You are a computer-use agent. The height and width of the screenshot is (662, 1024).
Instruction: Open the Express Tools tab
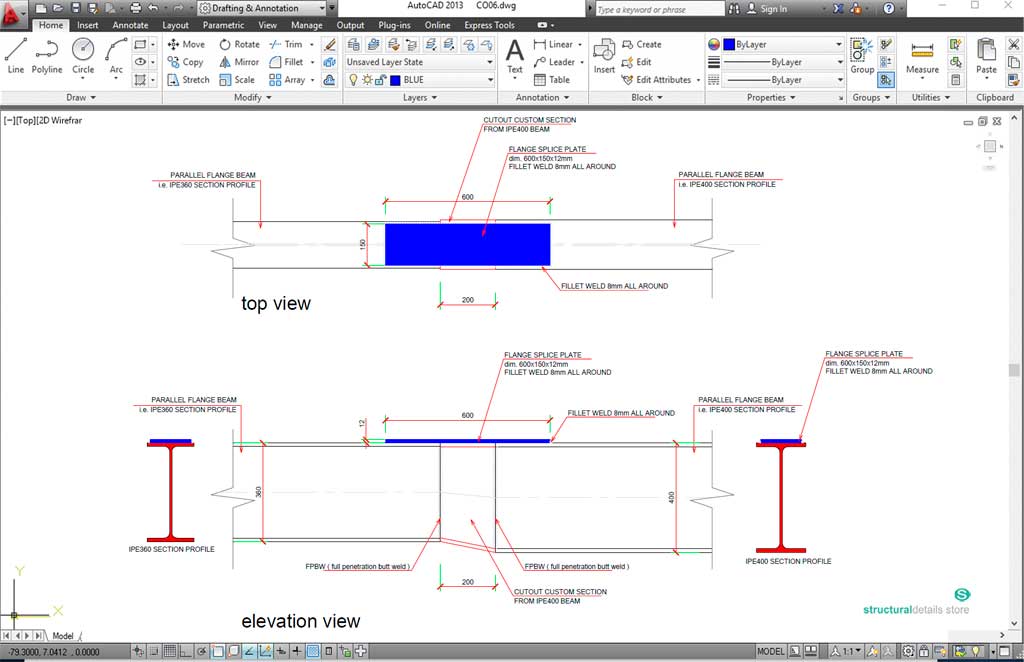click(x=490, y=25)
